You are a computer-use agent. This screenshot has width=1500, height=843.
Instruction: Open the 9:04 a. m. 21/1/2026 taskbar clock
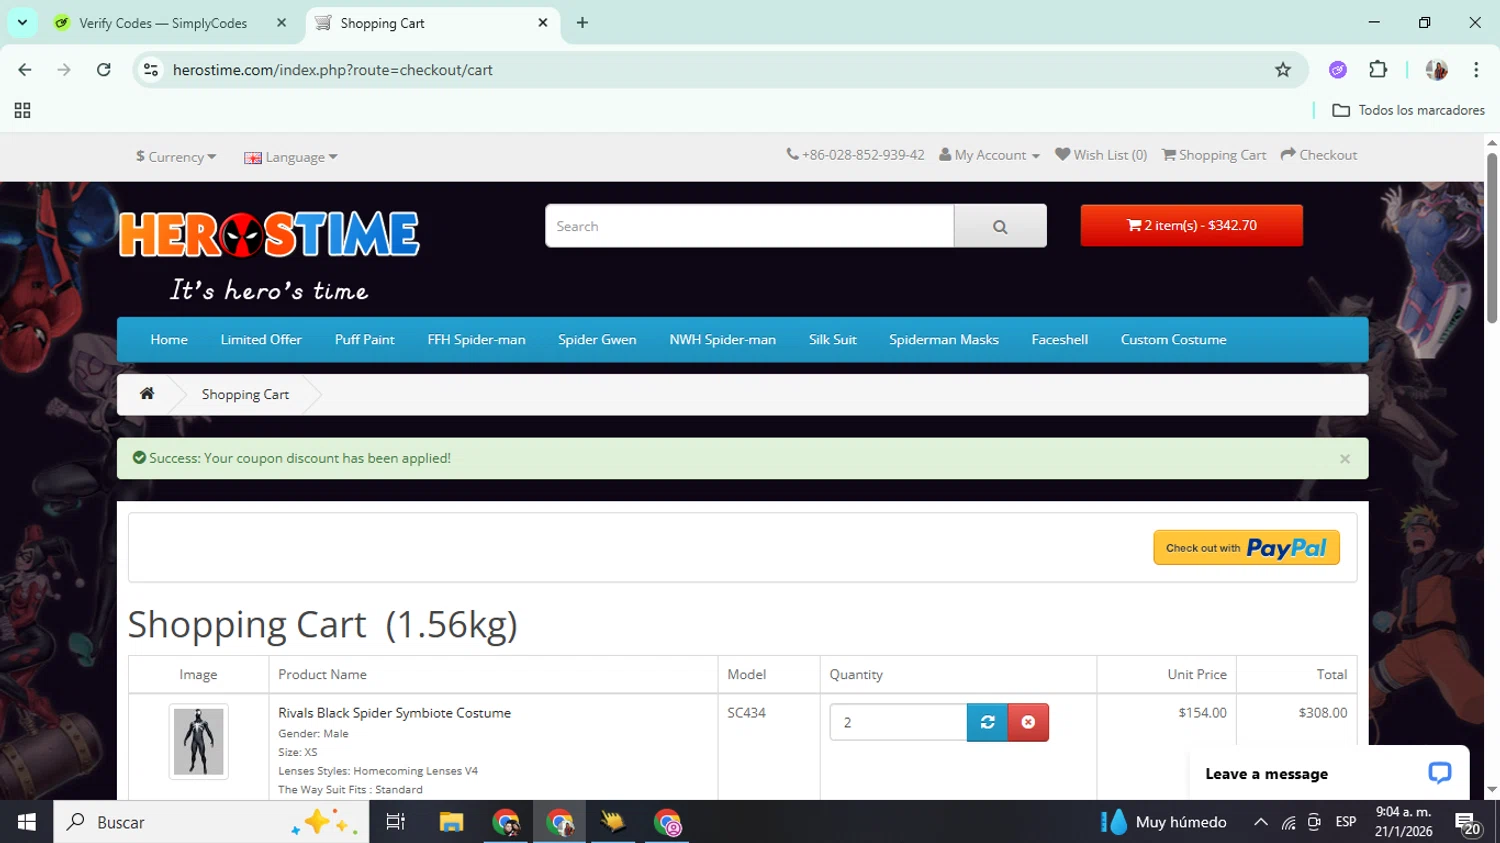coord(1403,822)
